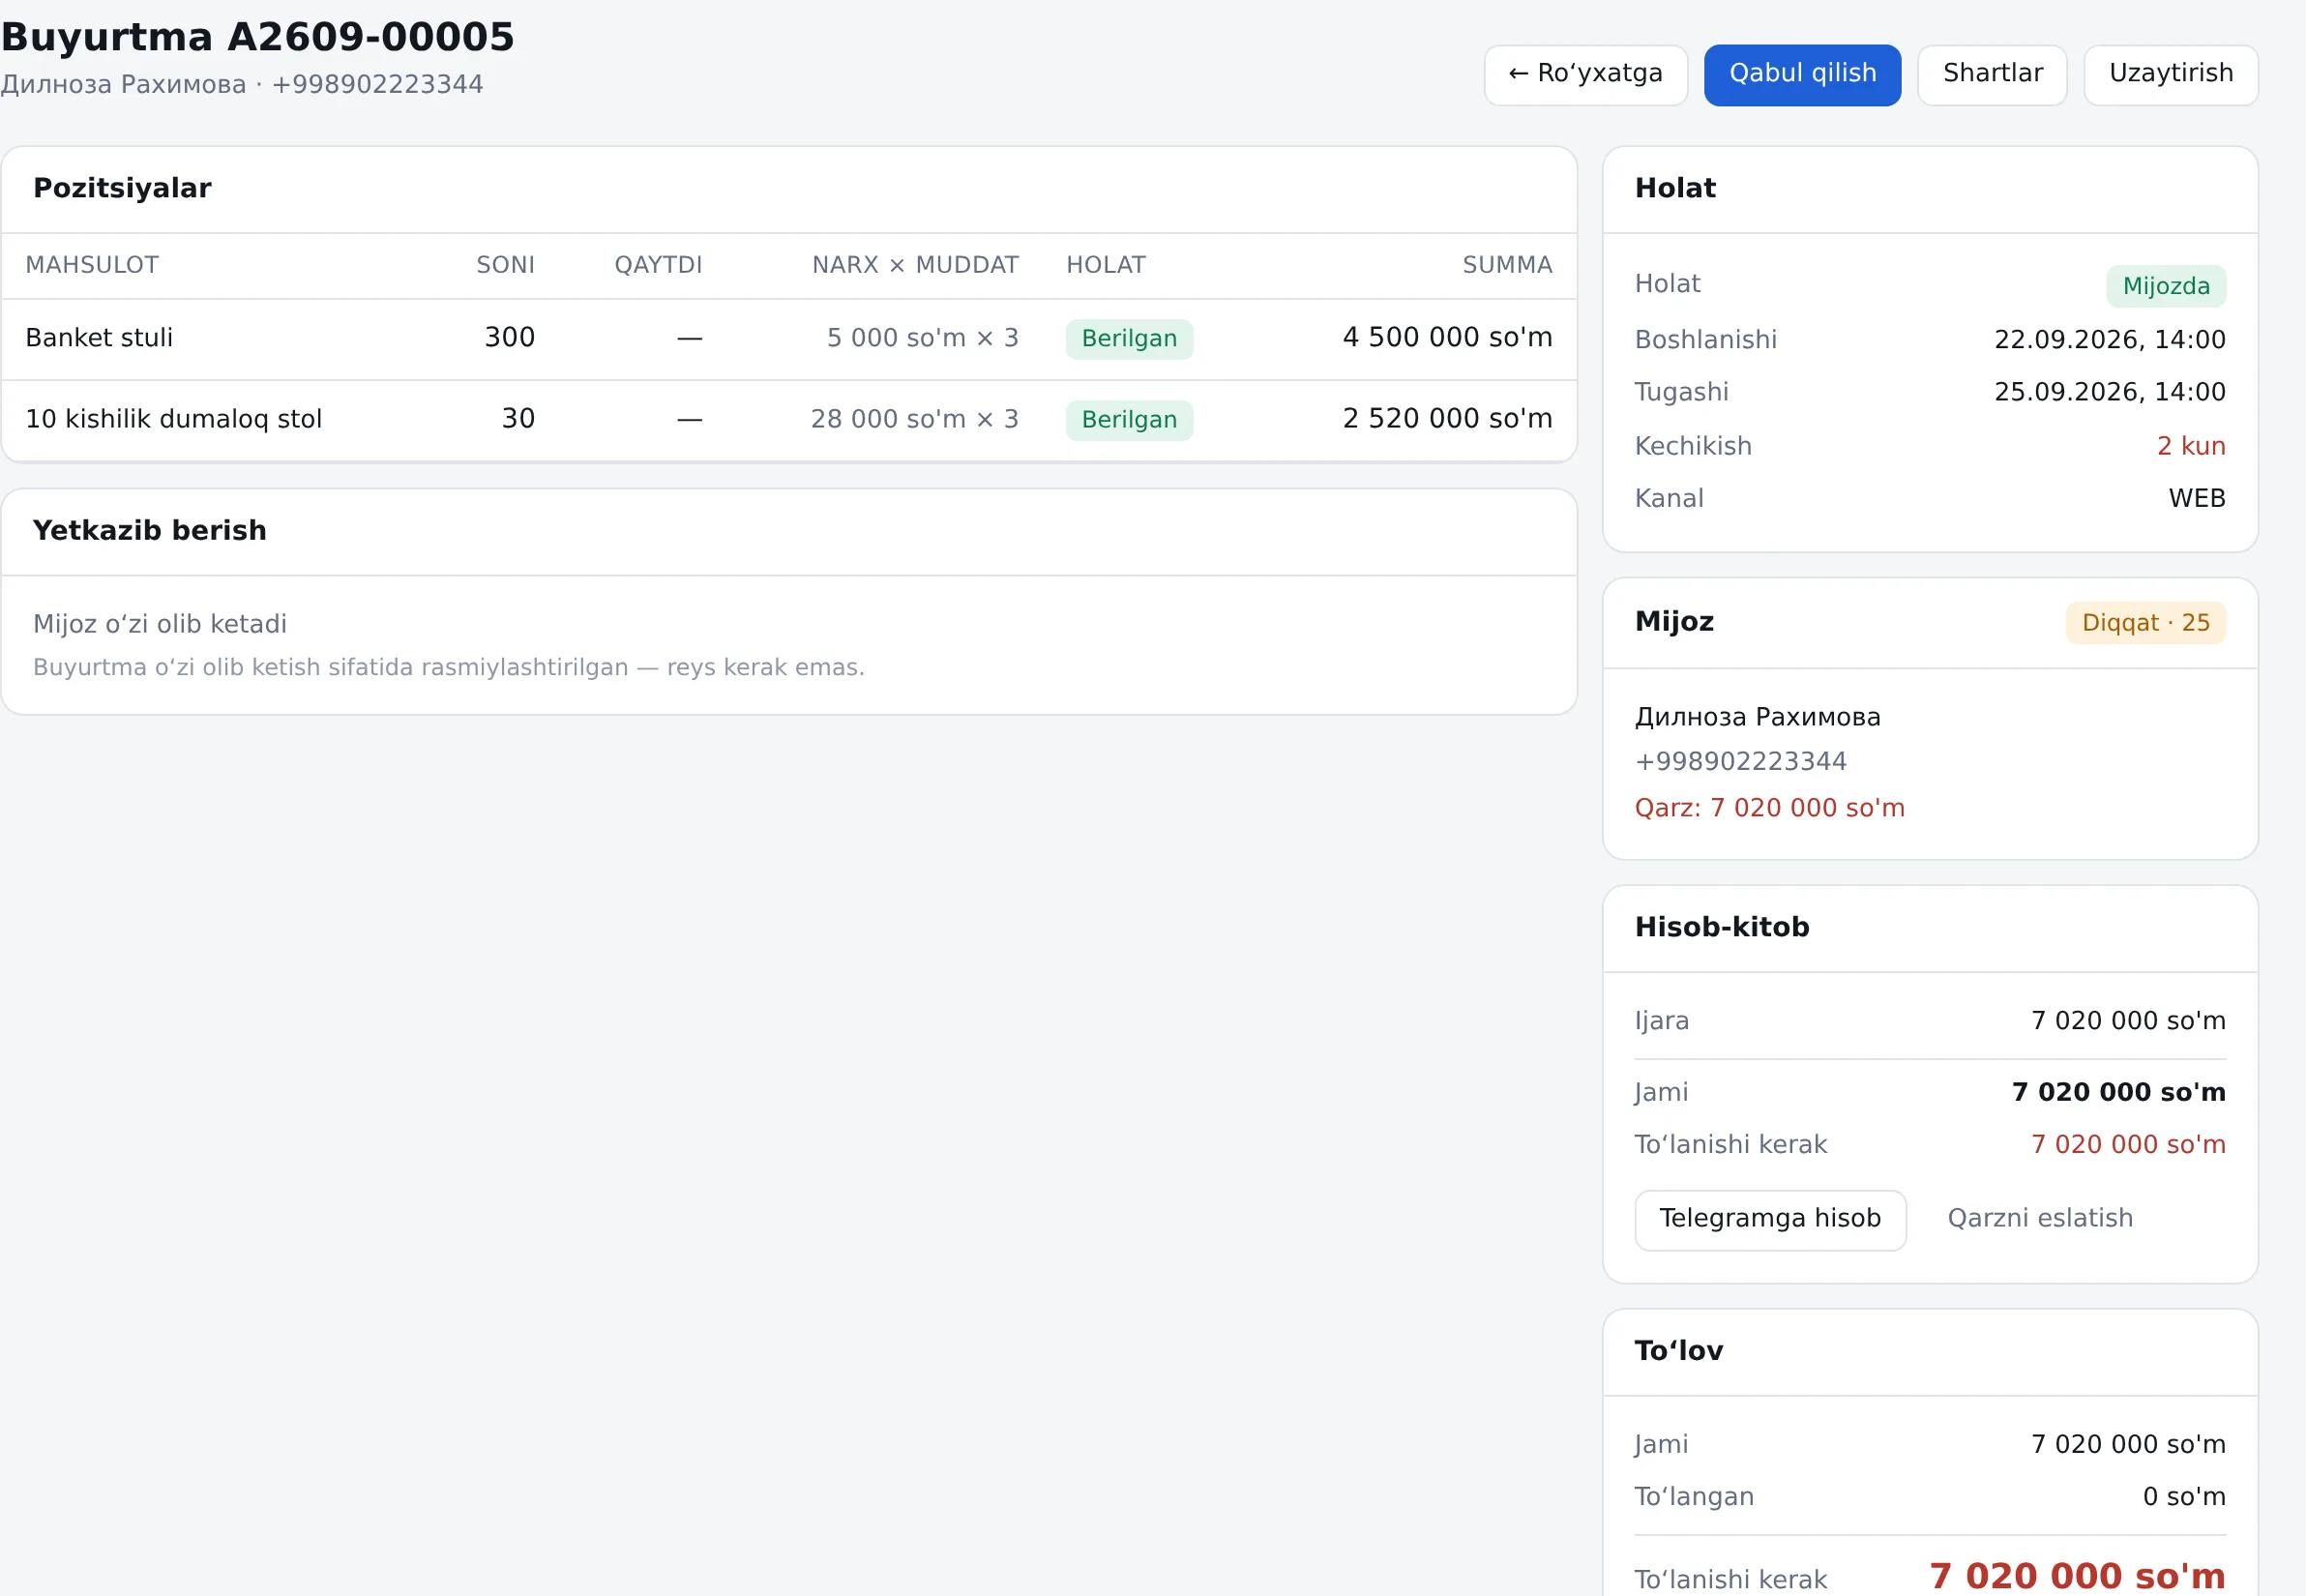The height and width of the screenshot is (1596, 2306).
Task: Click the 4 500 000 so'm sum cell
Action: click(1447, 338)
